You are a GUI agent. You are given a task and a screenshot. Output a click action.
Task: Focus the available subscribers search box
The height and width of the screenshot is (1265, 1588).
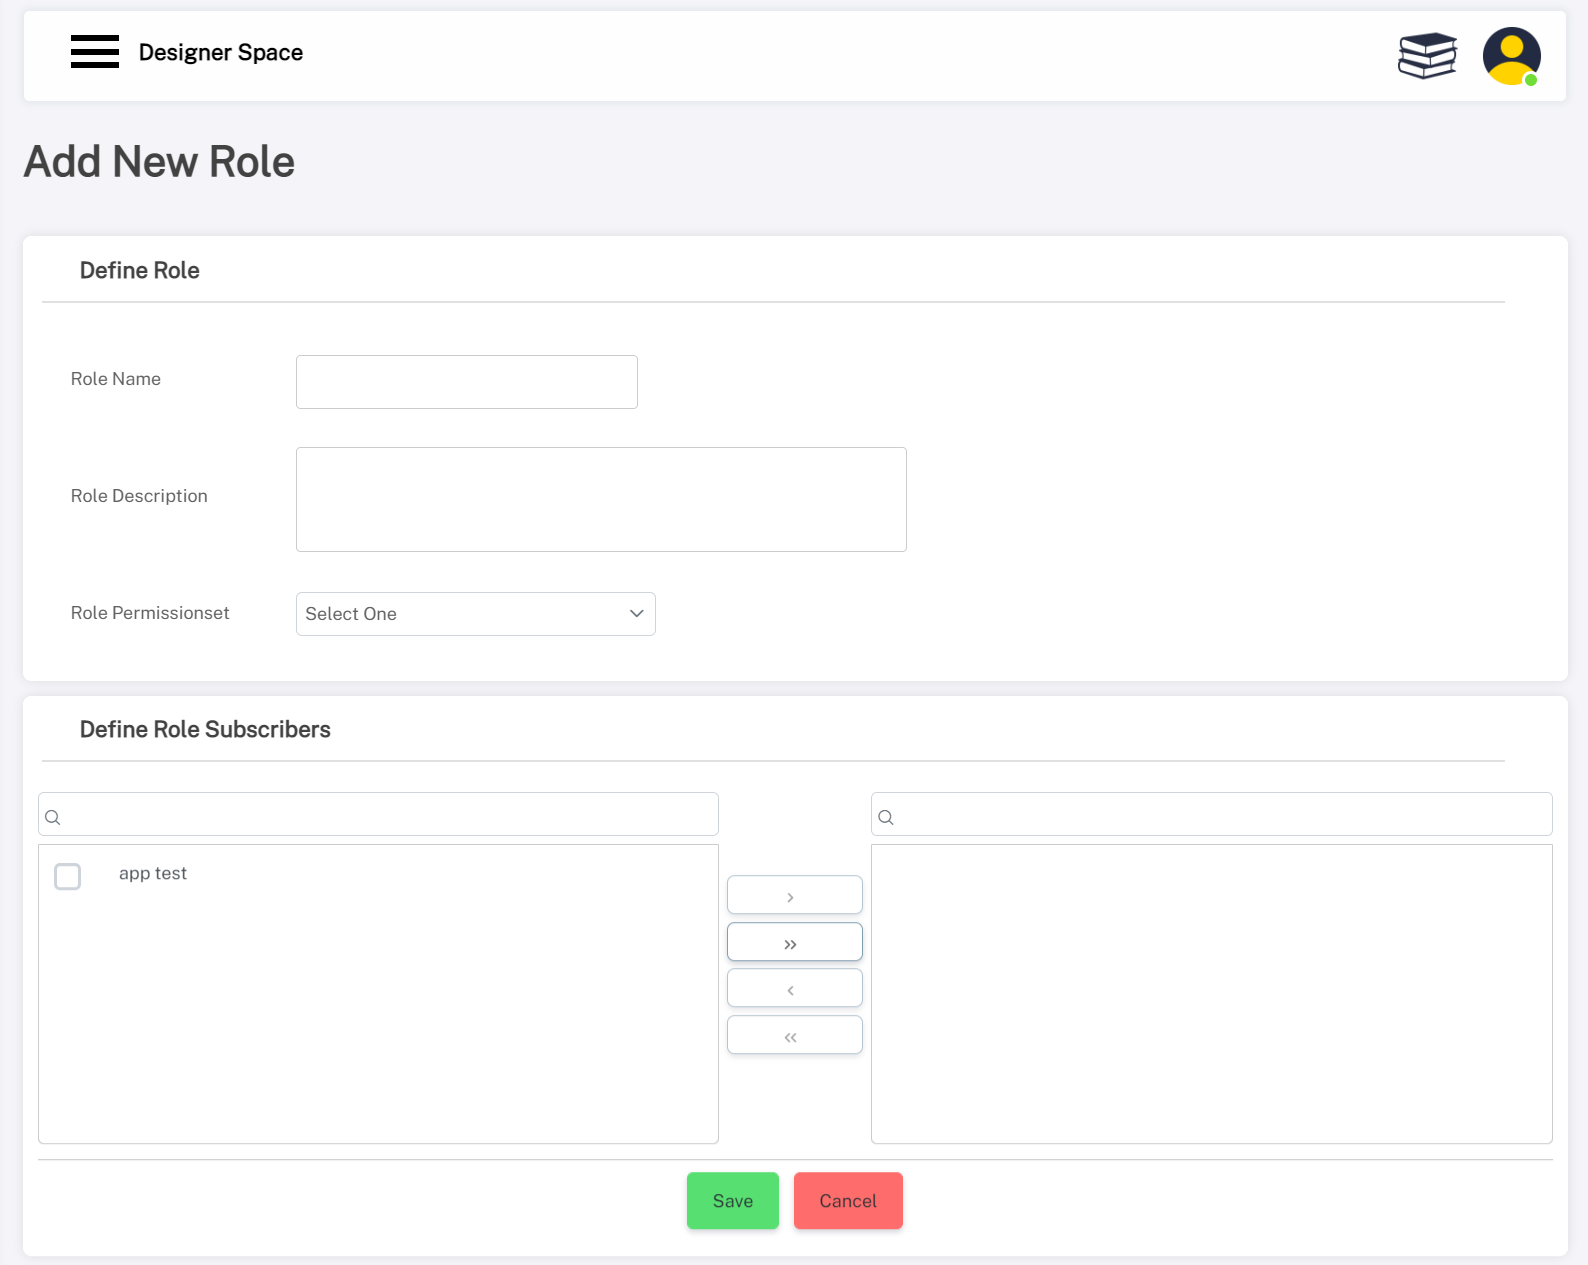(x=390, y=815)
